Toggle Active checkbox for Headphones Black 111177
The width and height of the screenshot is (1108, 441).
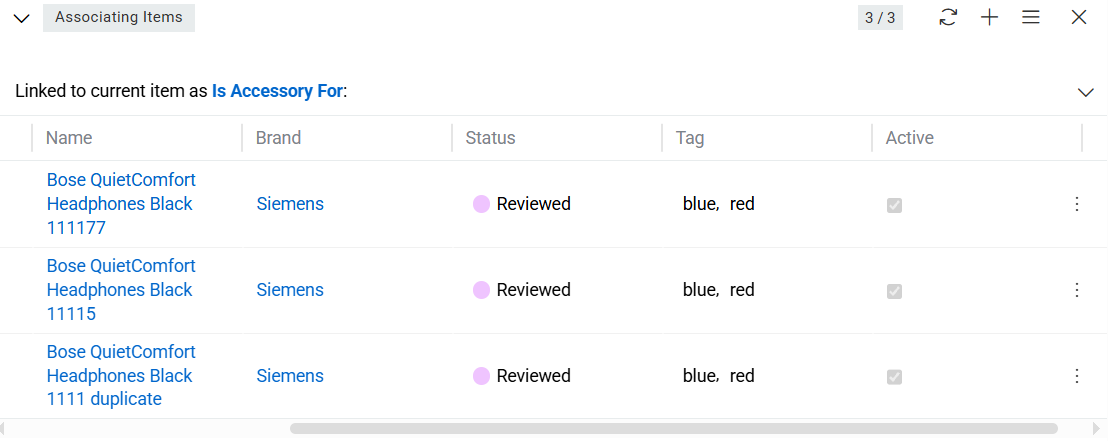point(895,205)
